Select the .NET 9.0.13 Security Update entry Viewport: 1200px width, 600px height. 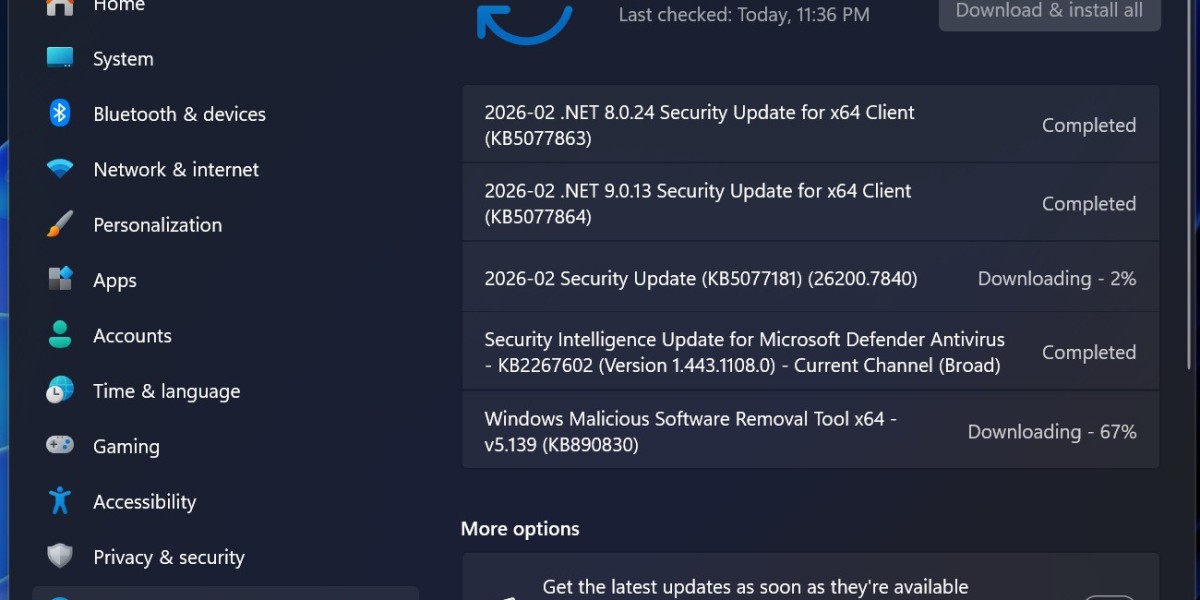tap(697, 203)
